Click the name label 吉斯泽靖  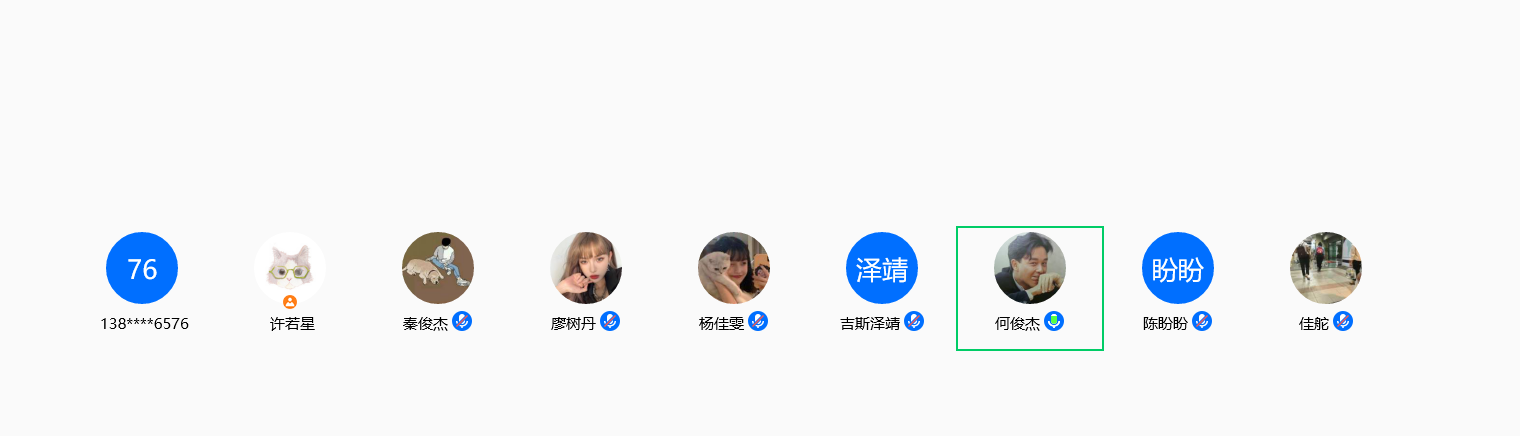tap(870, 324)
